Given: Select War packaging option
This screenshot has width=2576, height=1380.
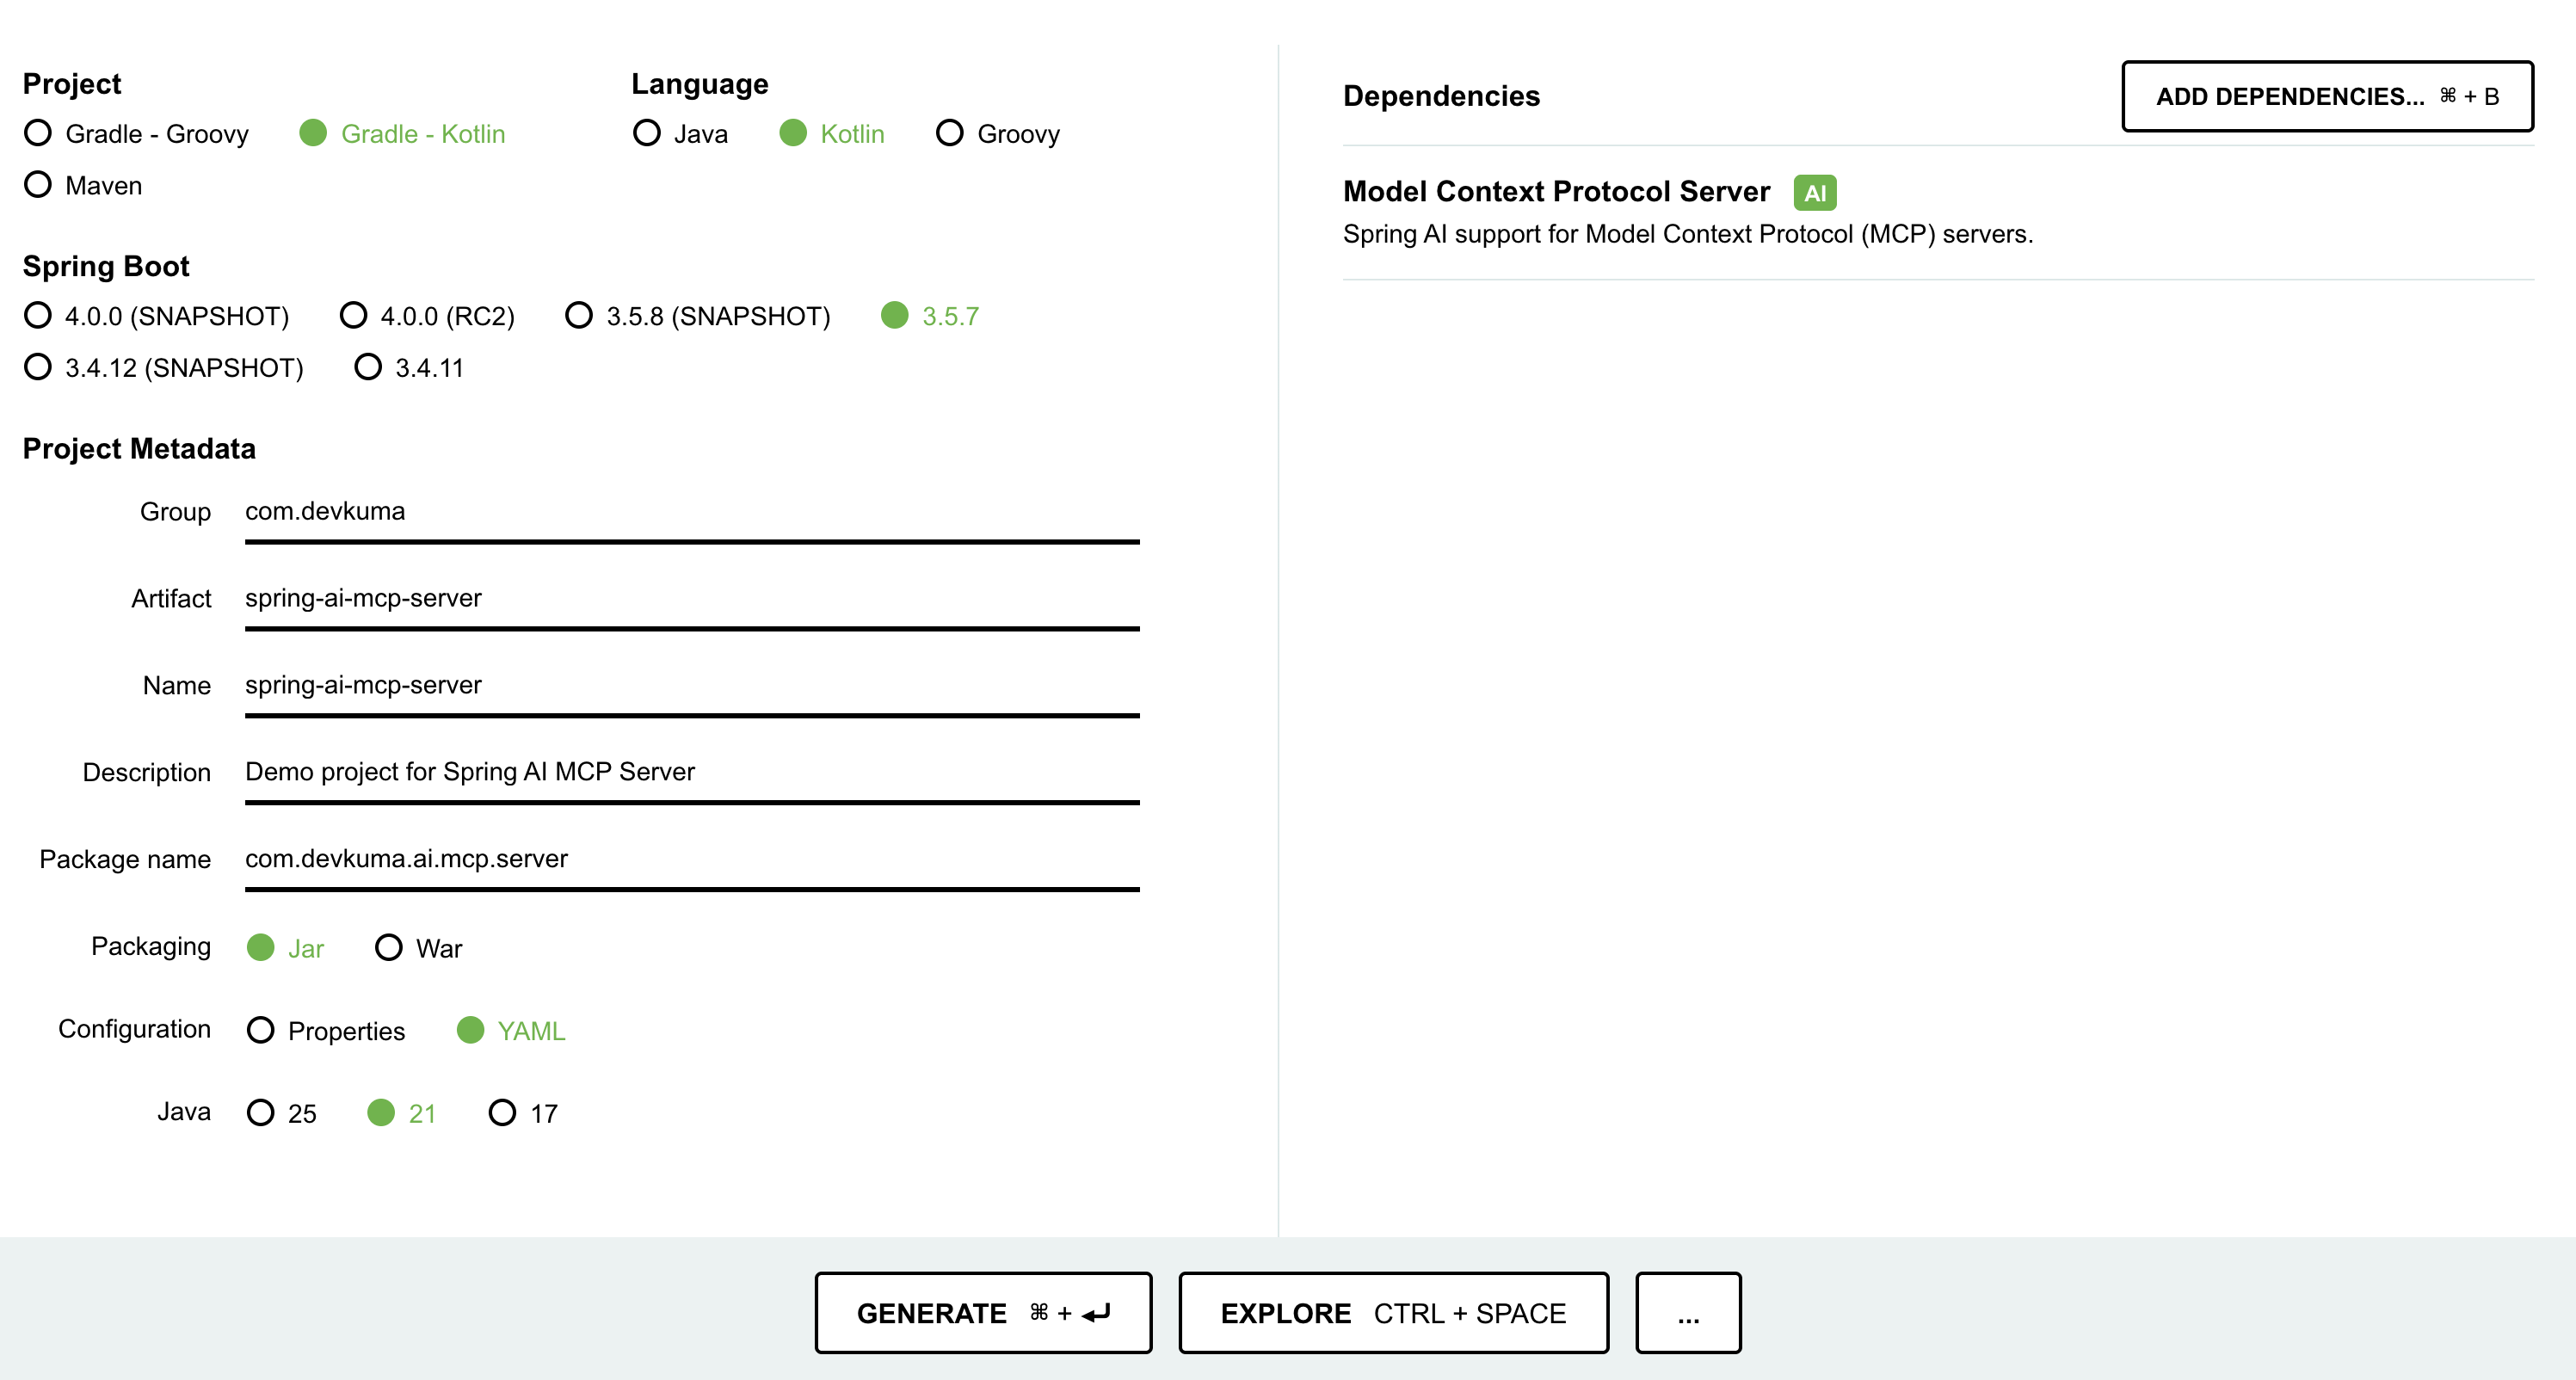Looking at the screenshot, I should [389, 947].
